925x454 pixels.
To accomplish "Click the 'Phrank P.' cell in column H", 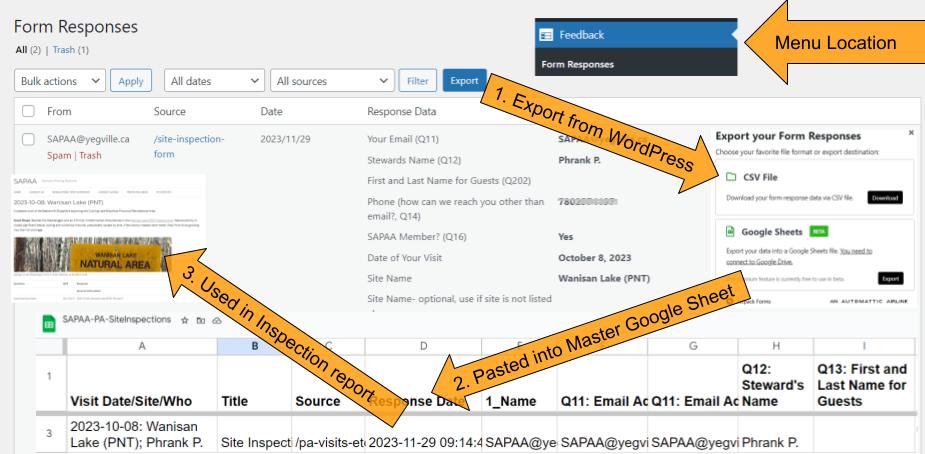I will tap(775, 435).
